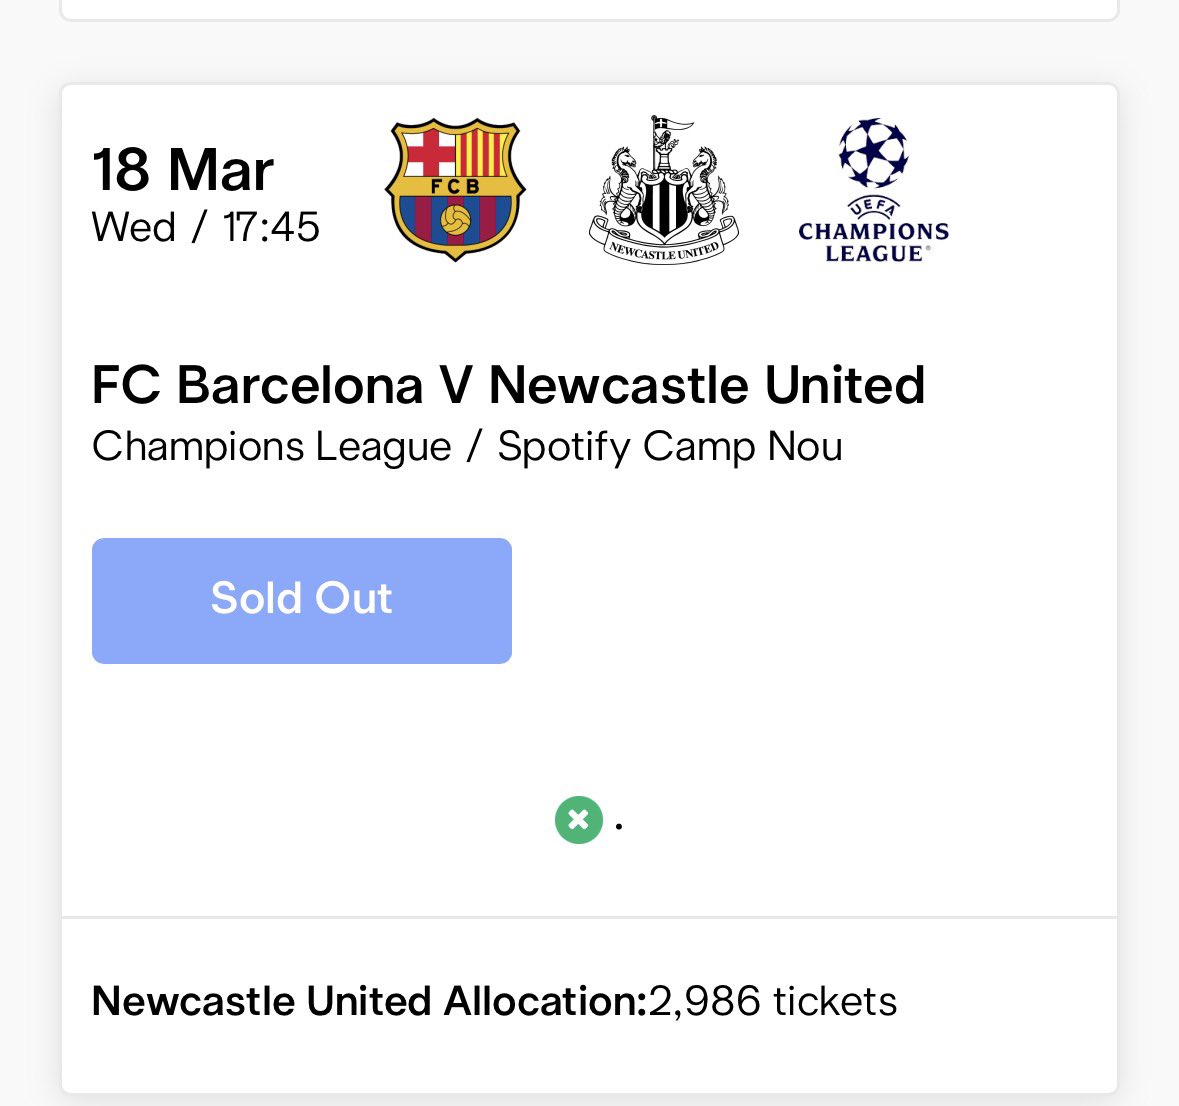The height and width of the screenshot is (1106, 1179).
Task: Click the FCB letters on Barcelona crest
Action: (x=455, y=186)
